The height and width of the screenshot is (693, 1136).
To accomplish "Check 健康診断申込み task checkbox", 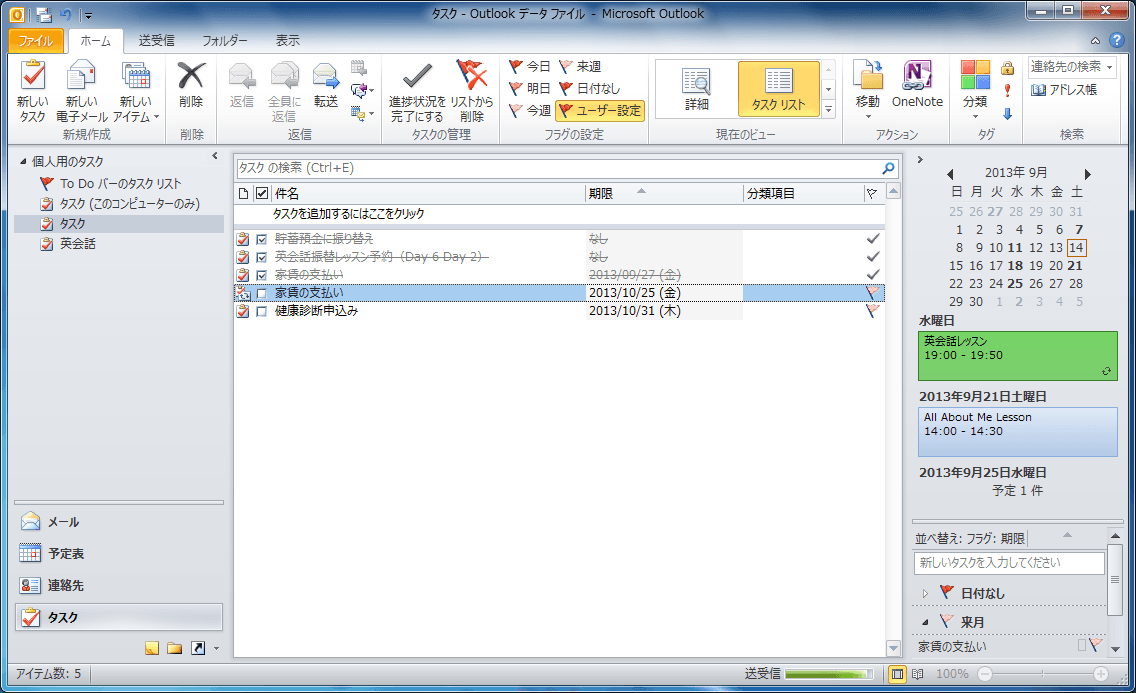I will [x=262, y=311].
